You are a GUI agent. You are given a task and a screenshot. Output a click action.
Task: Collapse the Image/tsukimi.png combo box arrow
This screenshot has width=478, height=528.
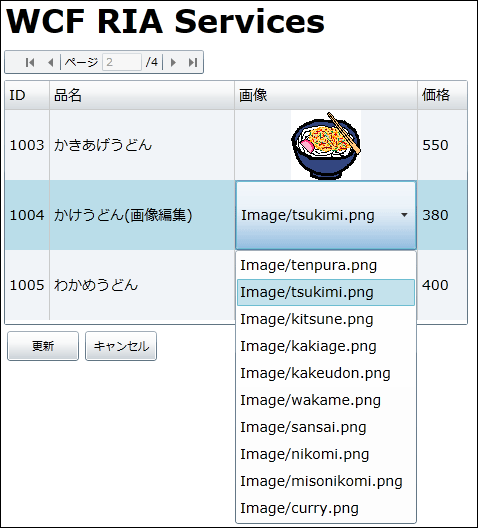tap(404, 215)
